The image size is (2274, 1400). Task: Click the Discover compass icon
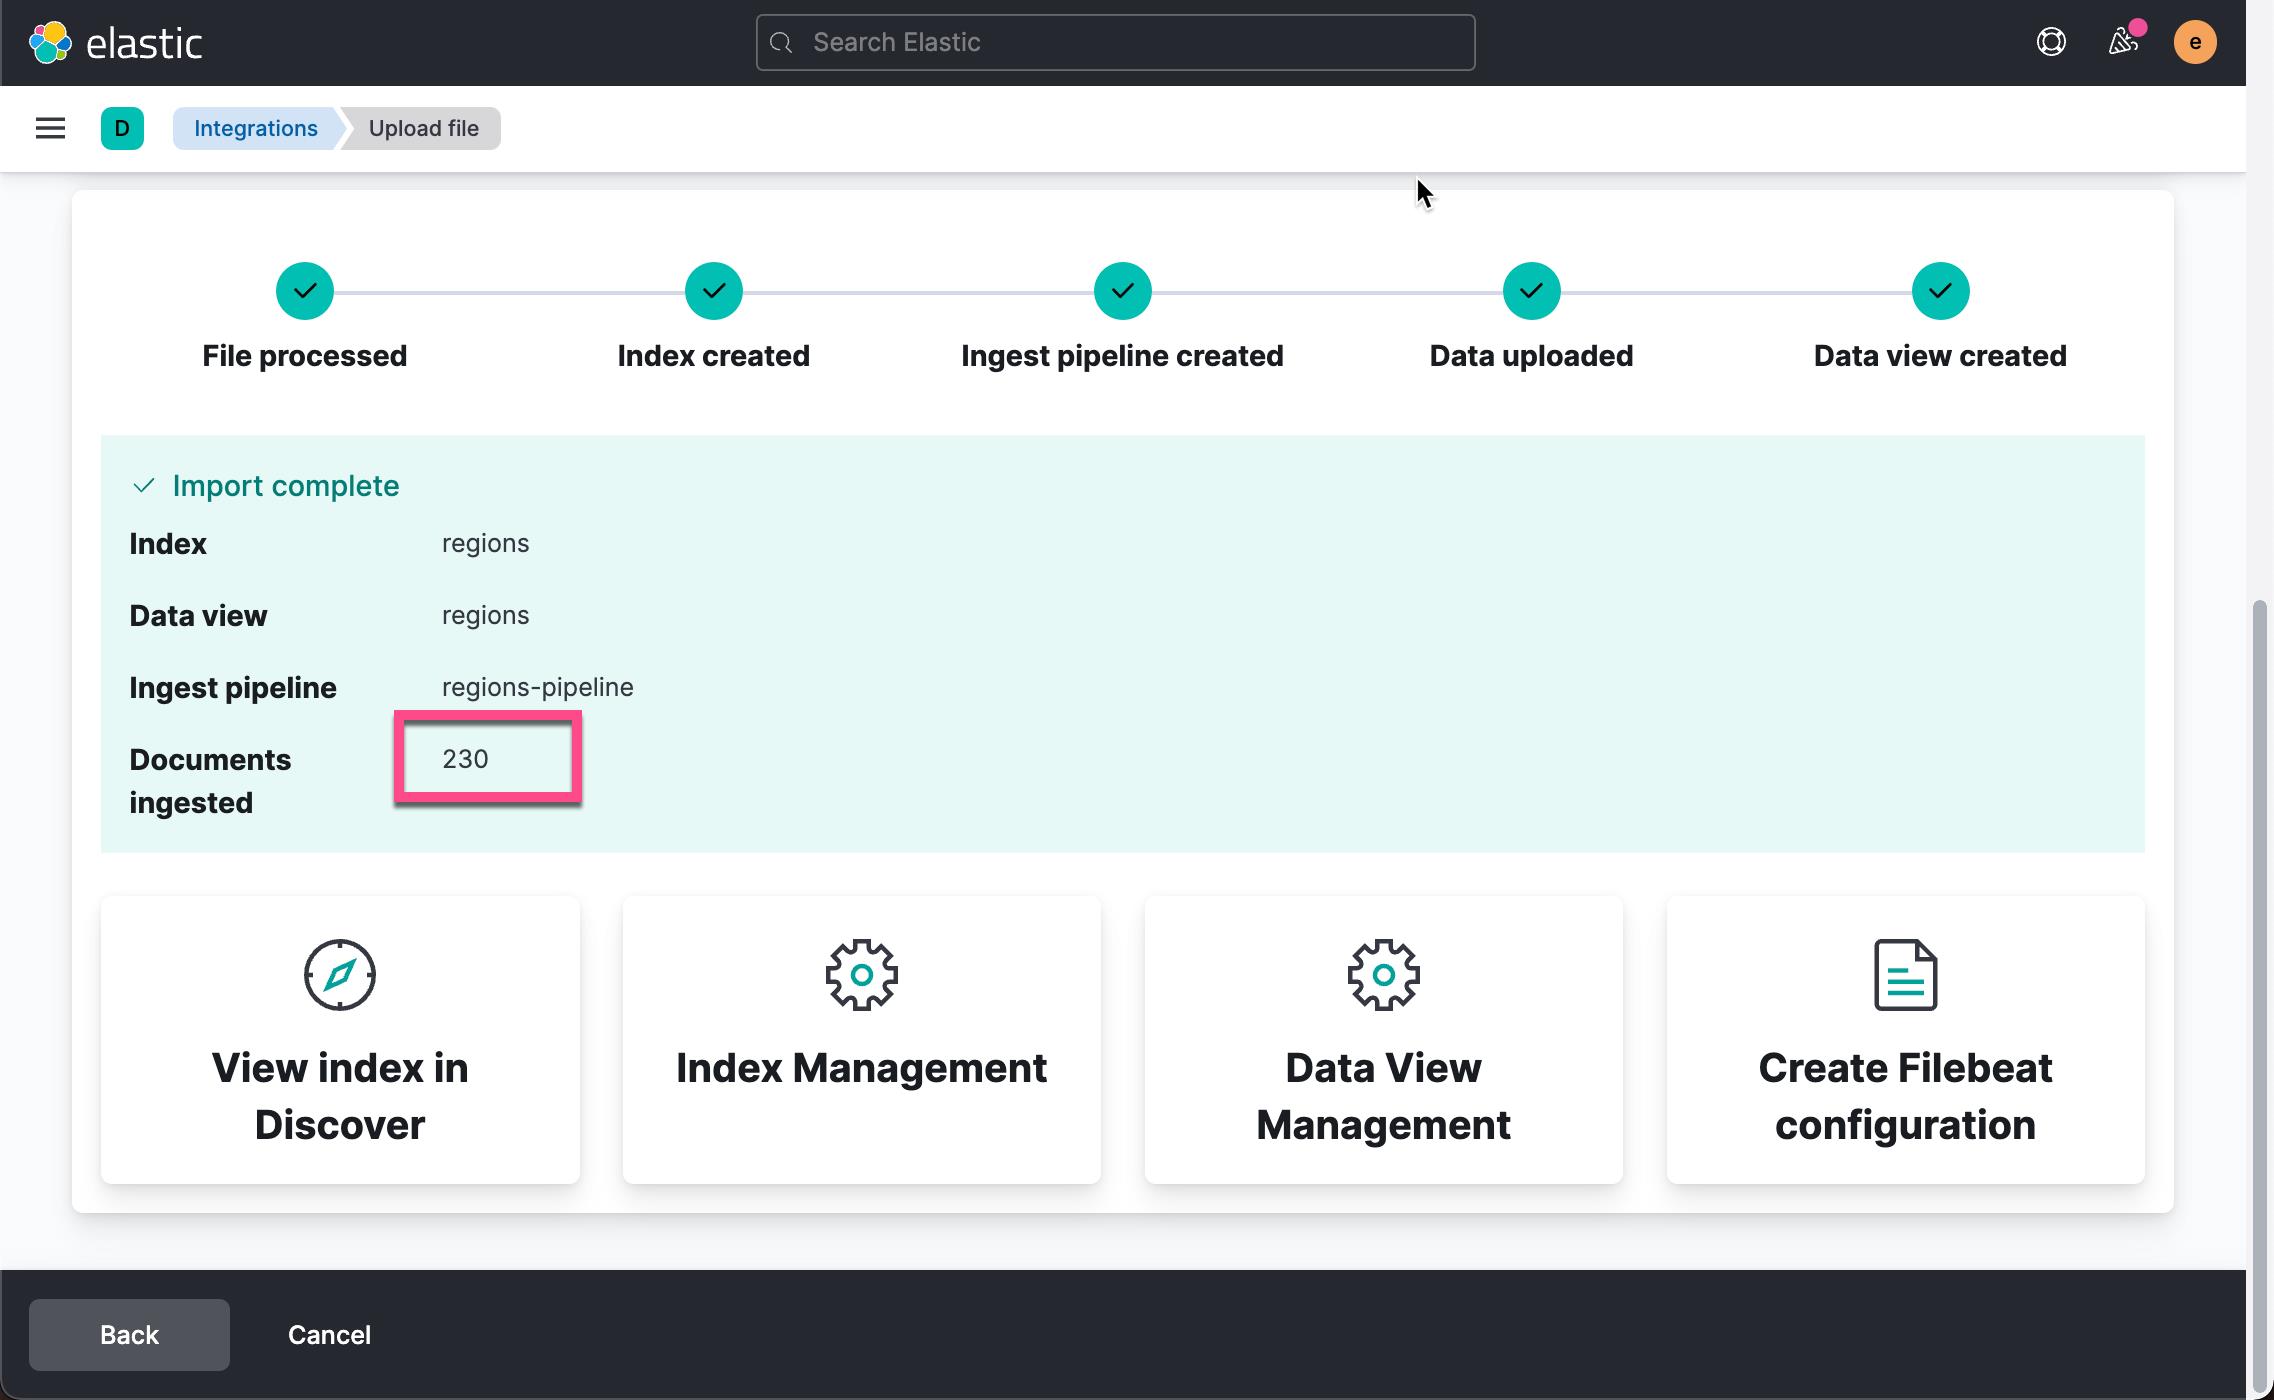coord(340,975)
